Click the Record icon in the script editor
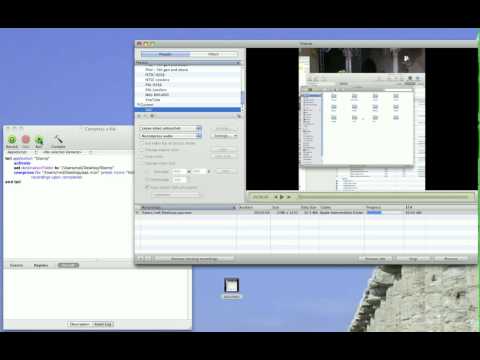This screenshot has width=480, height=360. [x=12, y=140]
